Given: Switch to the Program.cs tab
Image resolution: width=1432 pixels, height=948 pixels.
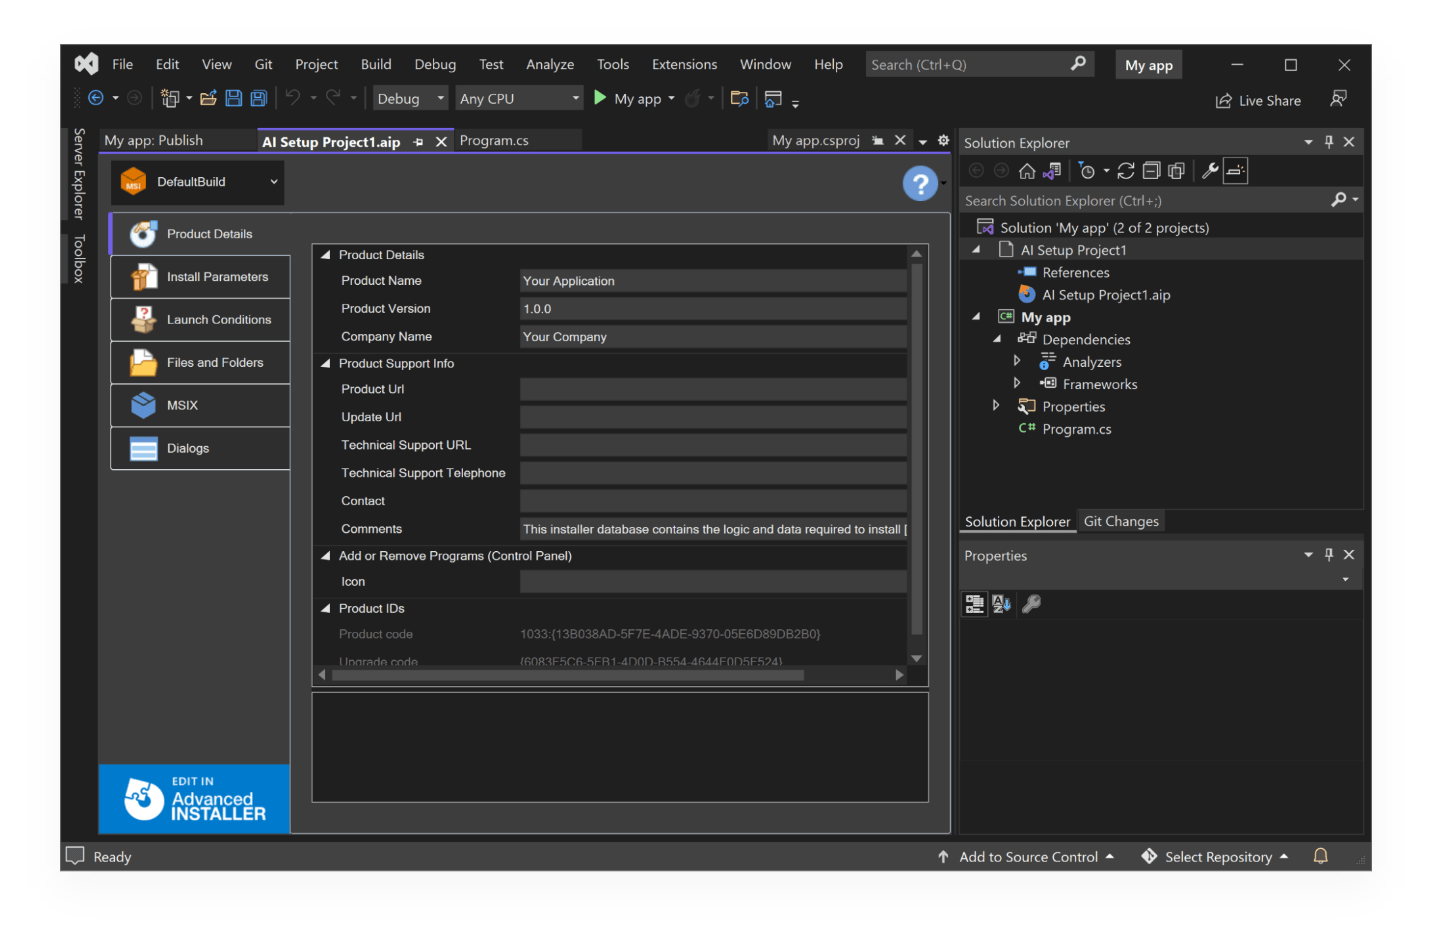Looking at the screenshot, I should tap(494, 141).
